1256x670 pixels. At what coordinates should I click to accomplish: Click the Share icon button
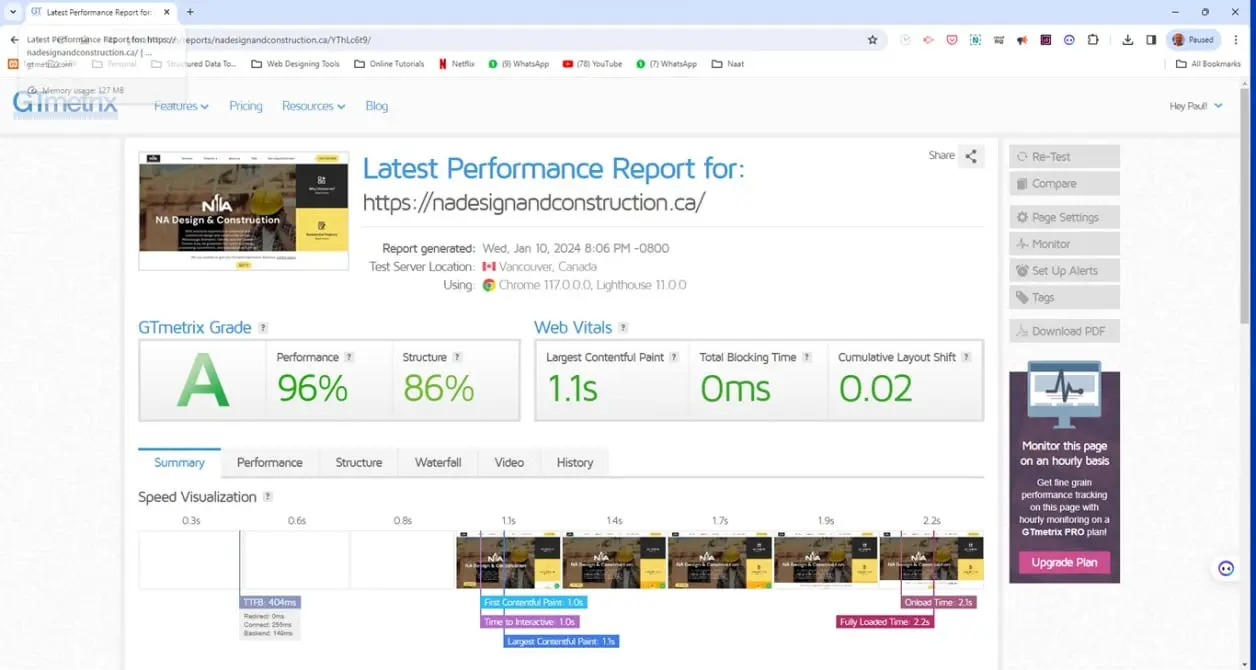(x=971, y=156)
